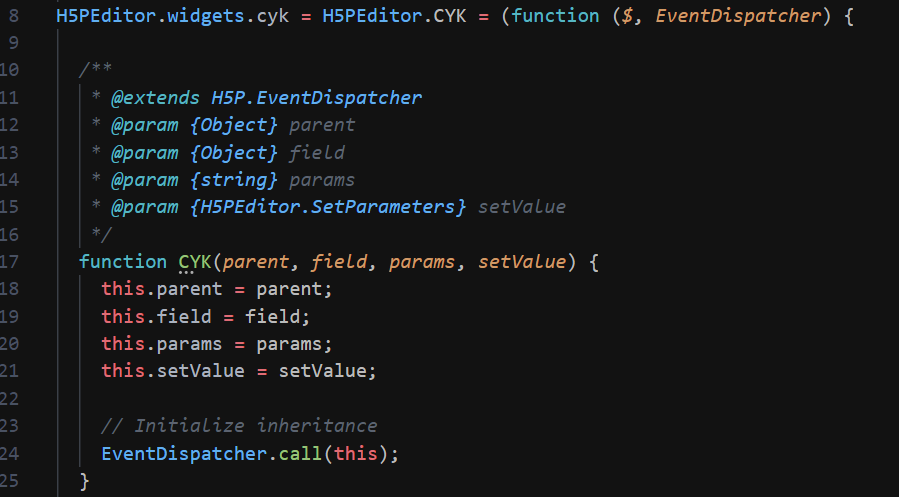Click the EventDispatcher.call(this) statement
Viewport: 899px width, 497px height.
coord(250,453)
